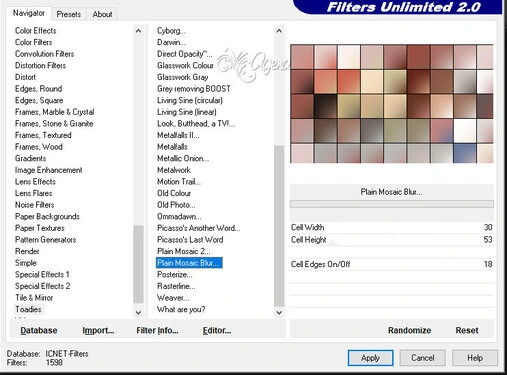Select the Pattern Generators category

coord(45,240)
